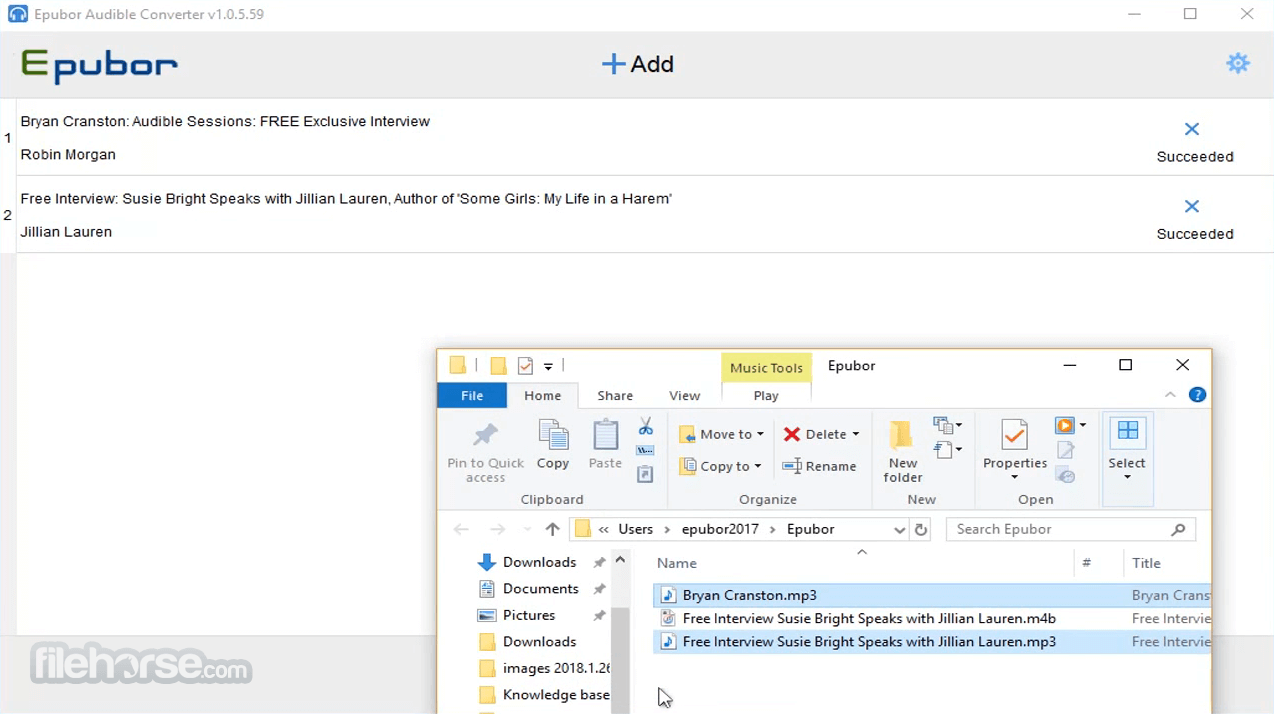
Task: Open the Easy access dropdown
Action: pyautogui.click(x=947, y=450)
